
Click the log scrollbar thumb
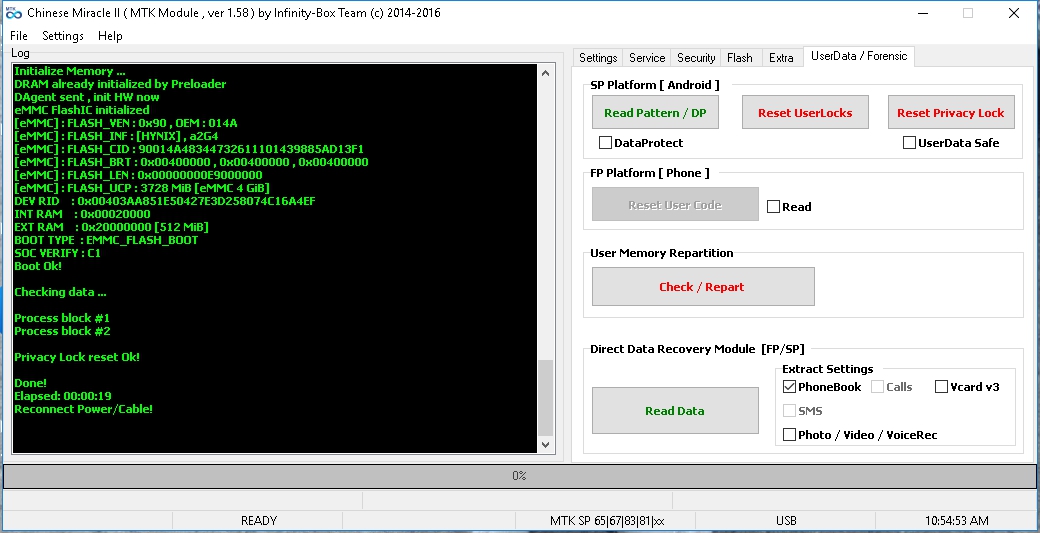pos(545,398)
